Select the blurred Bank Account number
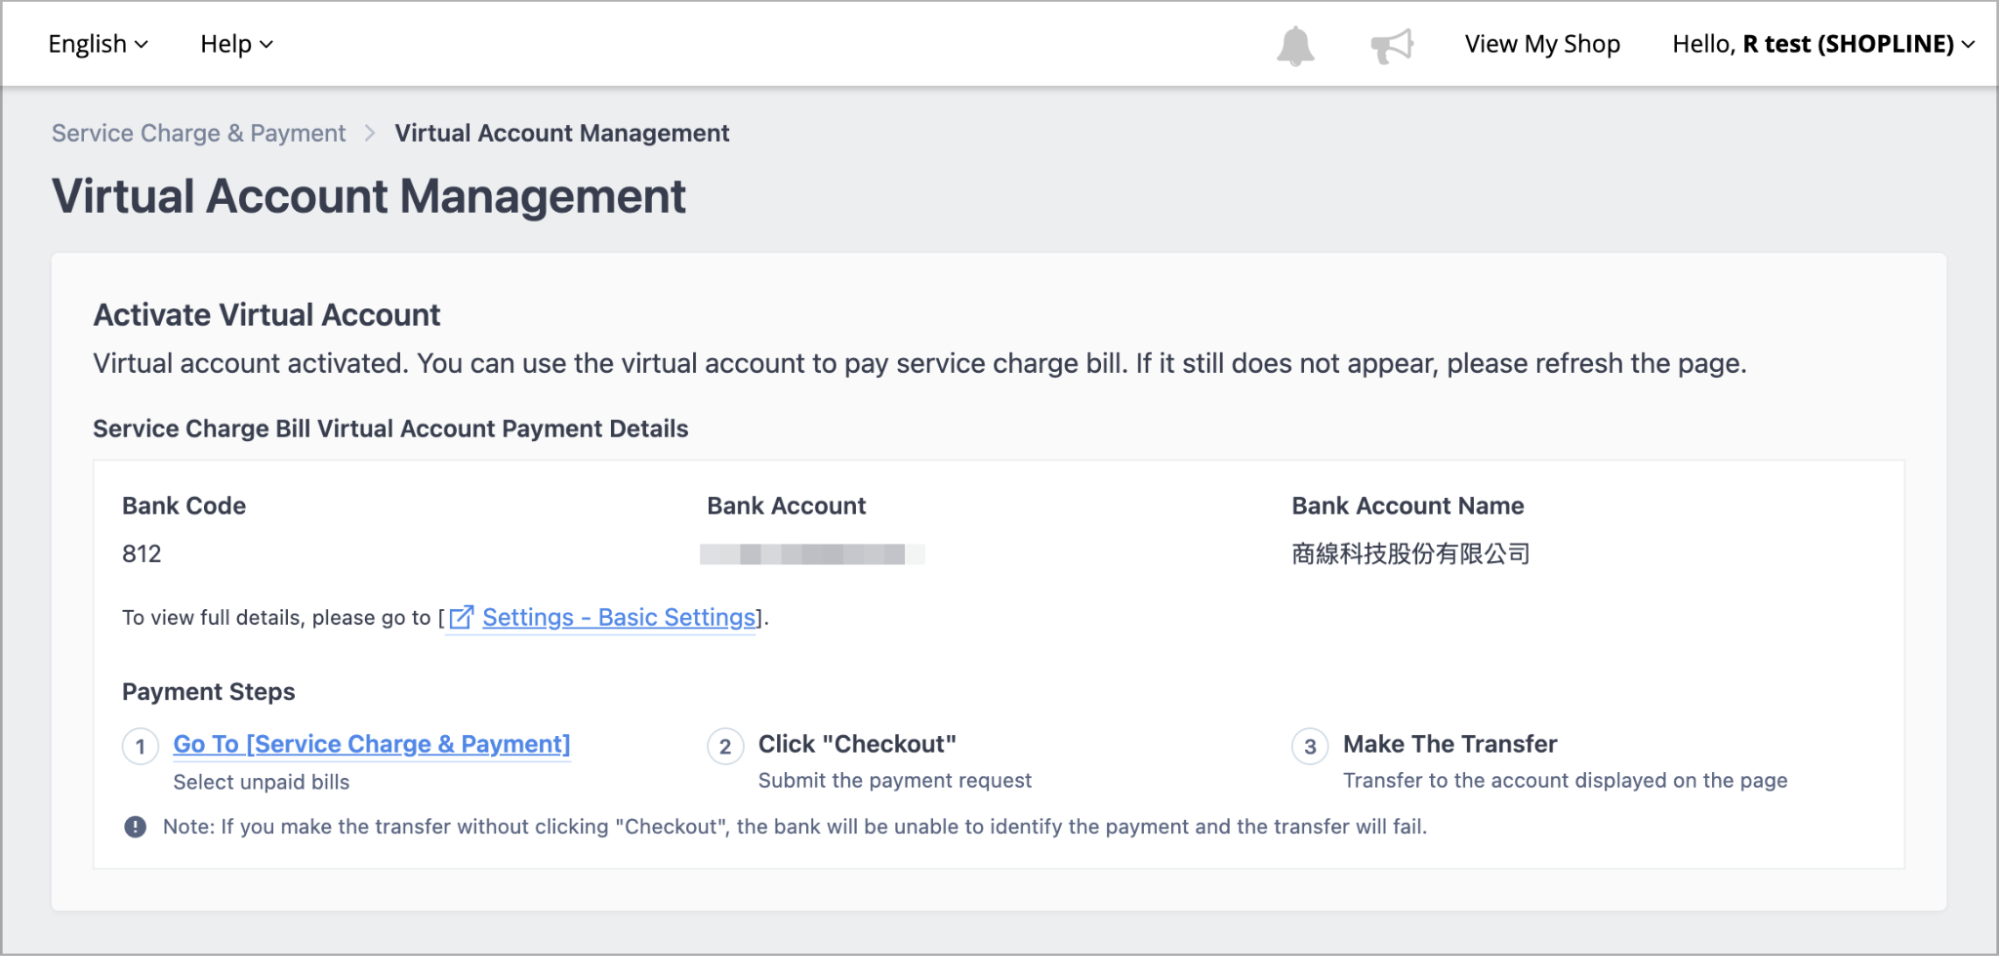Screen dimensions: 1999x956 [812, 554]
